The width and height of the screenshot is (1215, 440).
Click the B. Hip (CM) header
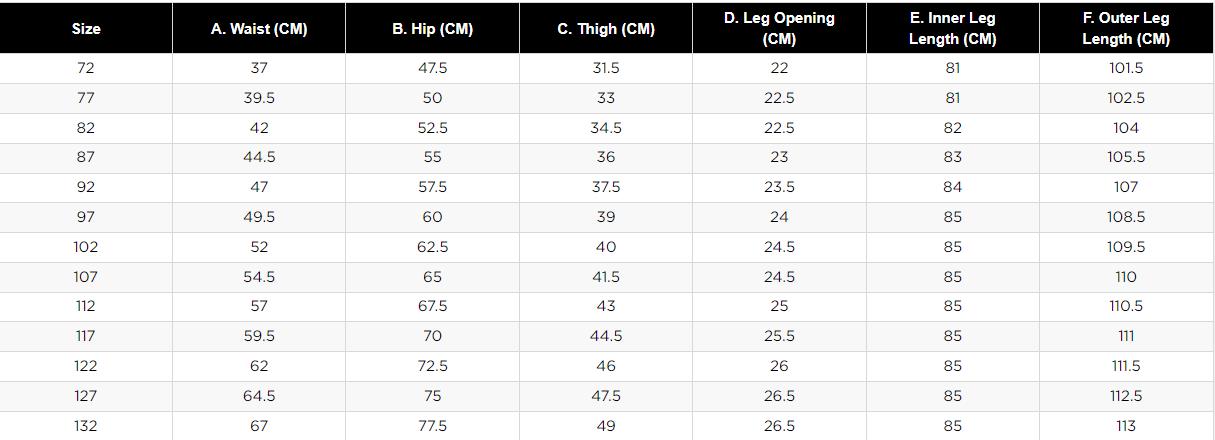432,29
